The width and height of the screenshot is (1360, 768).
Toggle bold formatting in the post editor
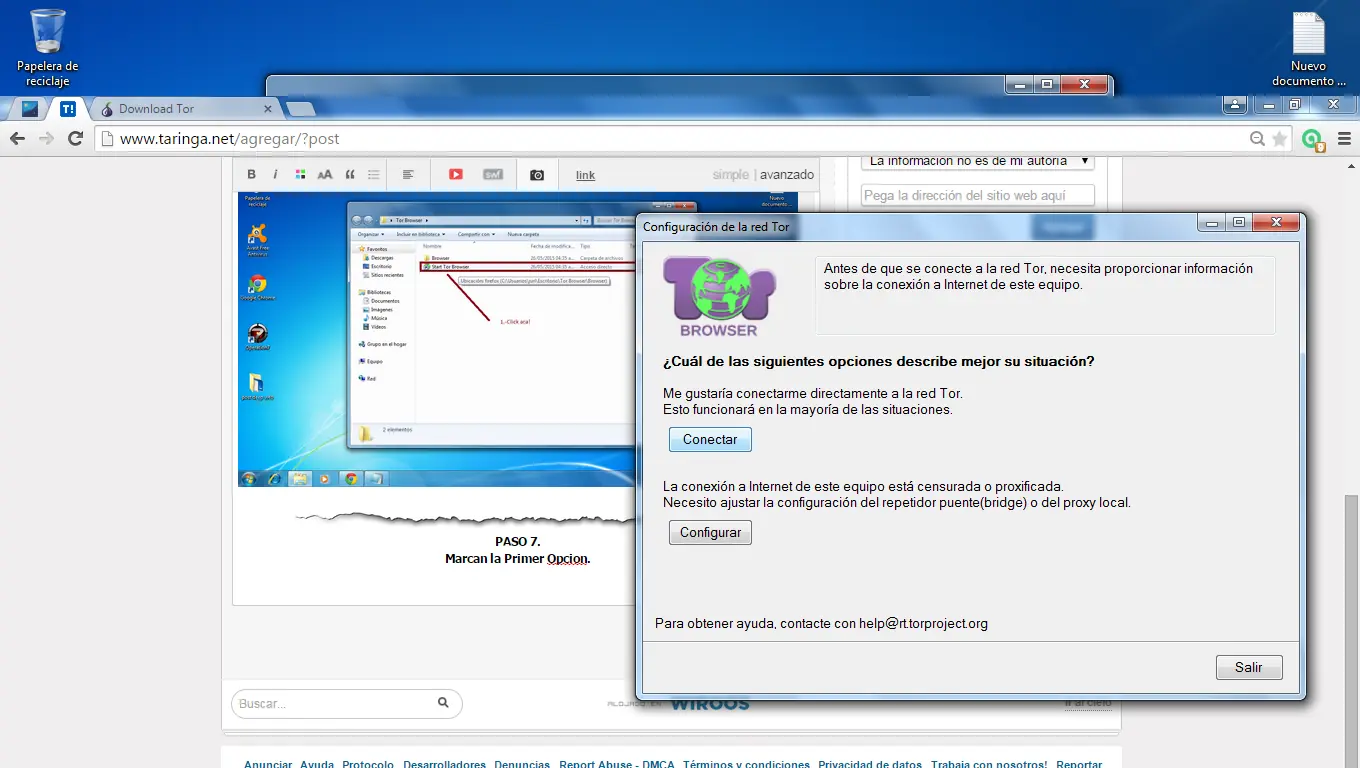(252, 175)
